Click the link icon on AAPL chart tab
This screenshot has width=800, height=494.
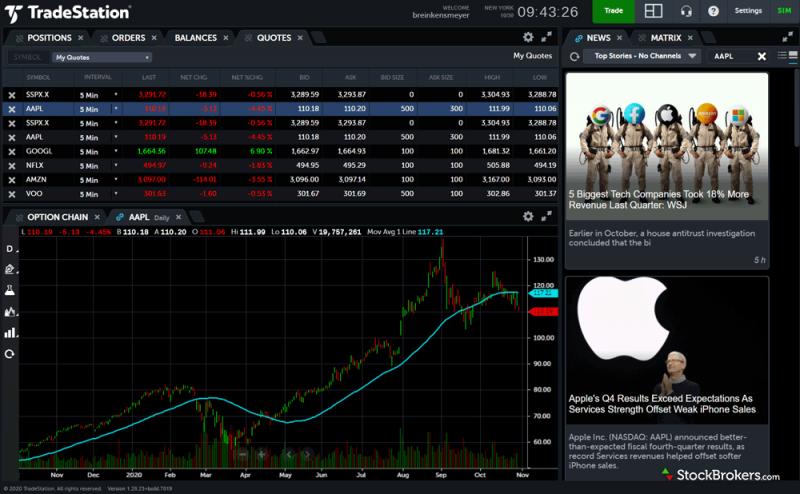click(120, 217)
